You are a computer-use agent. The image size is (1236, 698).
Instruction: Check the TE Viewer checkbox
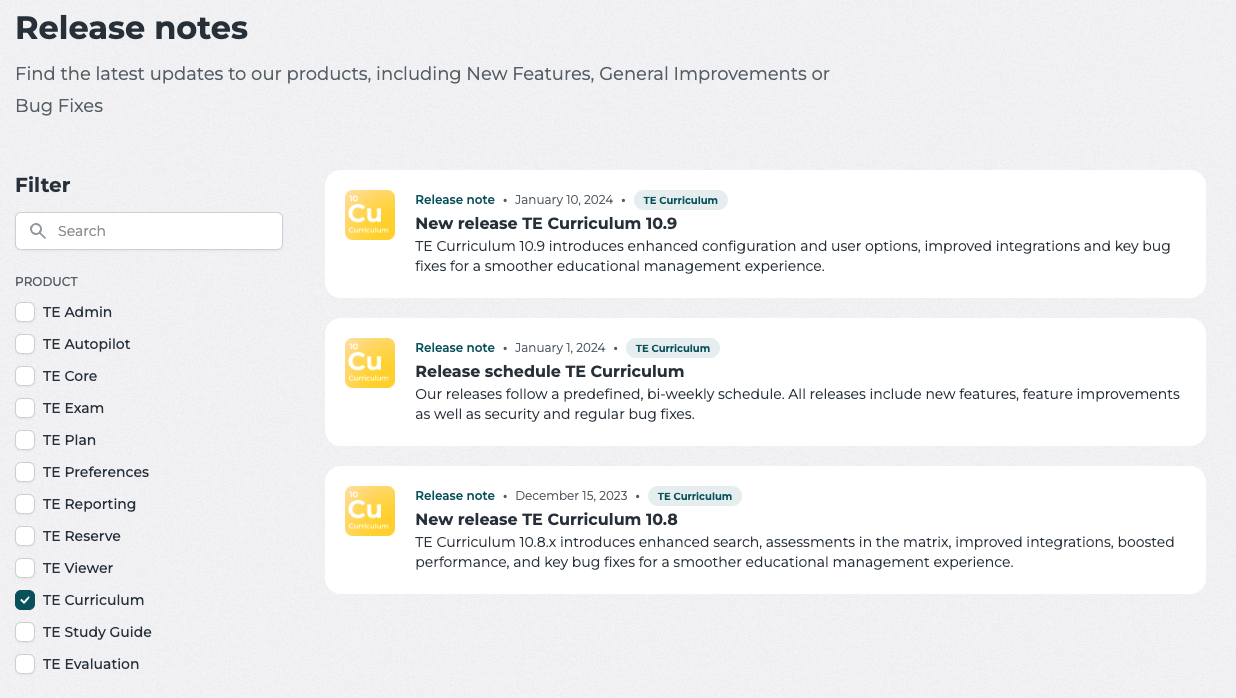[25, 568]
